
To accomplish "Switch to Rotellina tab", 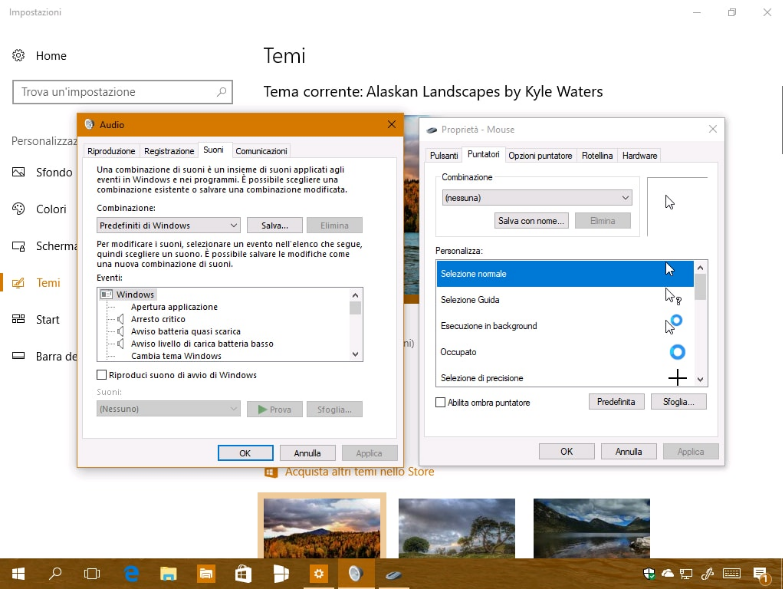I will coord(597,156).
